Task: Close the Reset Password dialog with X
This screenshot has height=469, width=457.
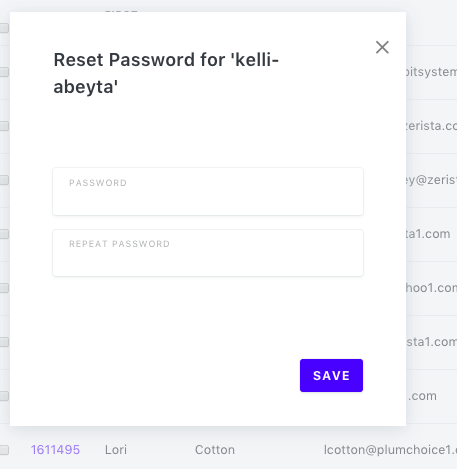Action: (382, 47)
